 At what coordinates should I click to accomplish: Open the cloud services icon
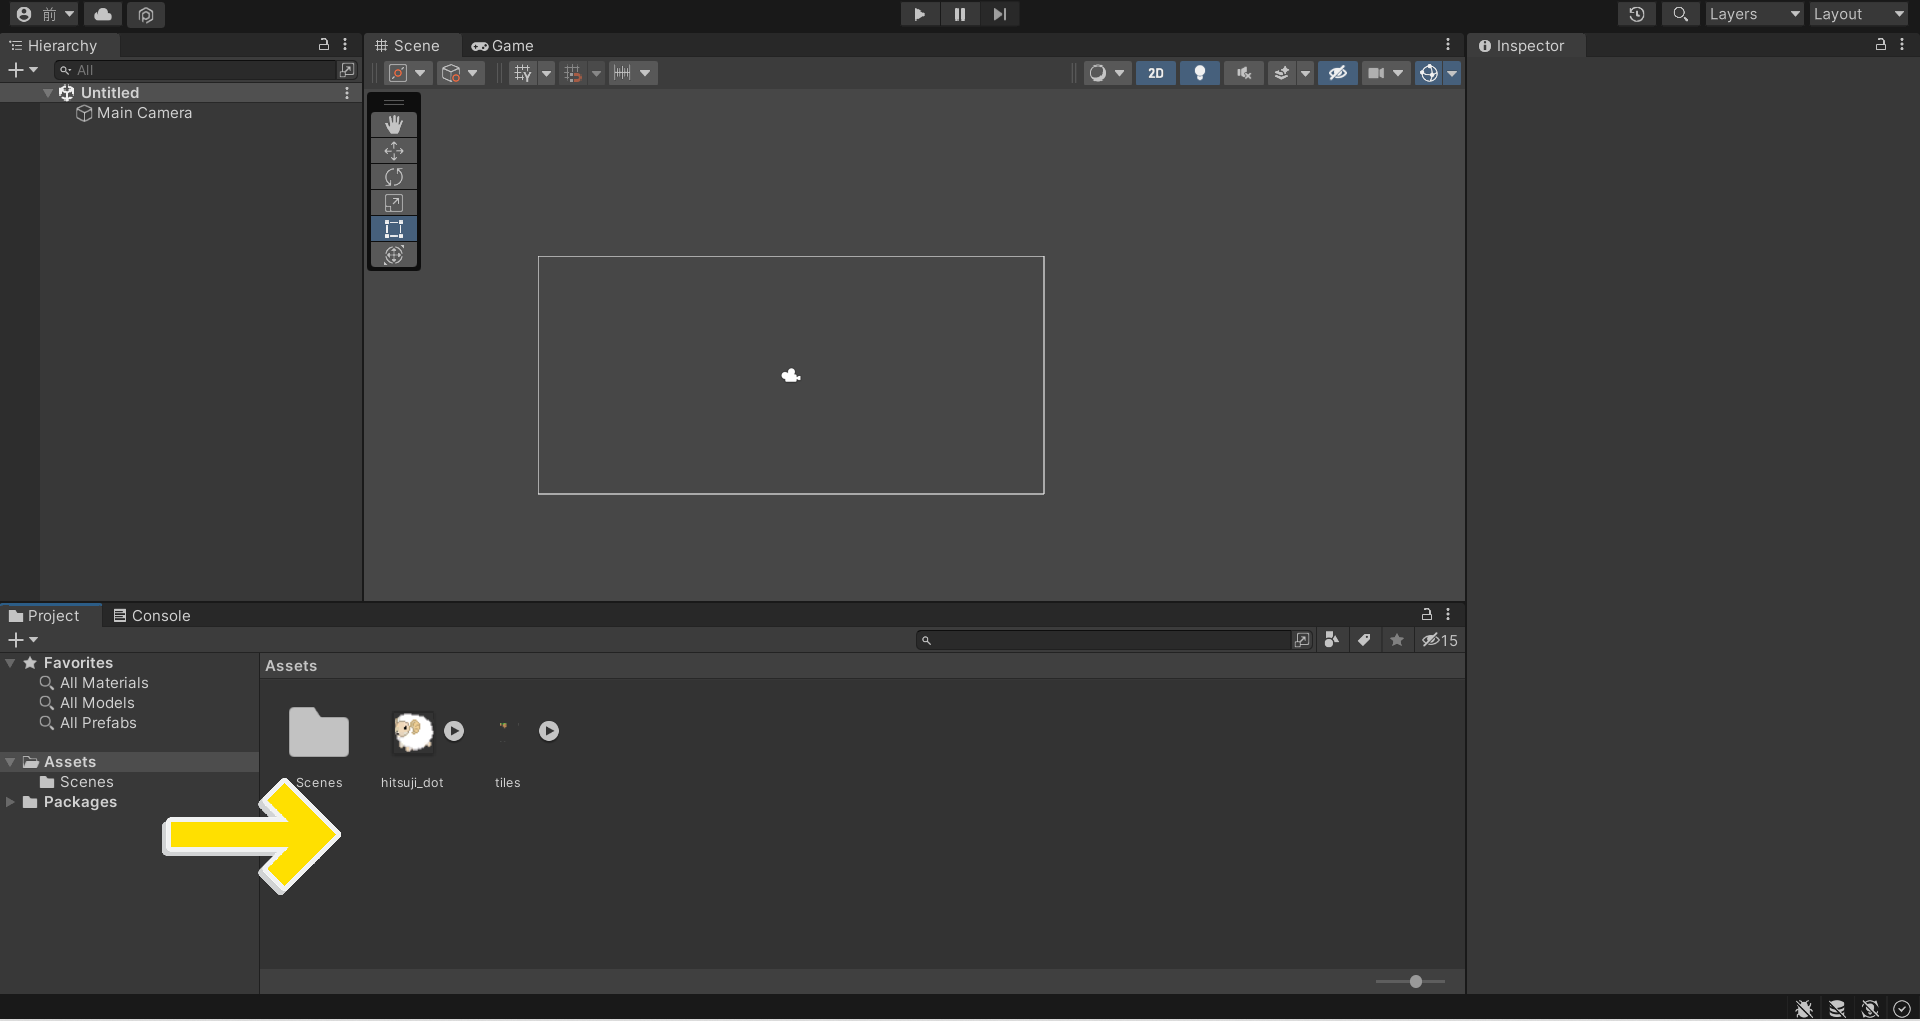pyautogui.click(x=103, y=14)
